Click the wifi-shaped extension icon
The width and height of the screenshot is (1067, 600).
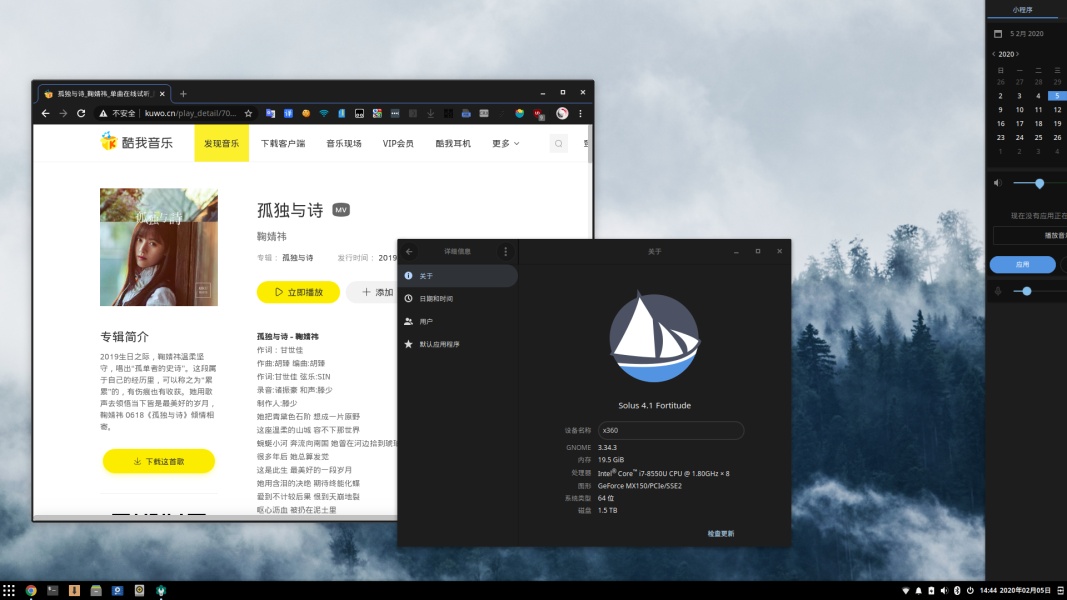(324, 114)
